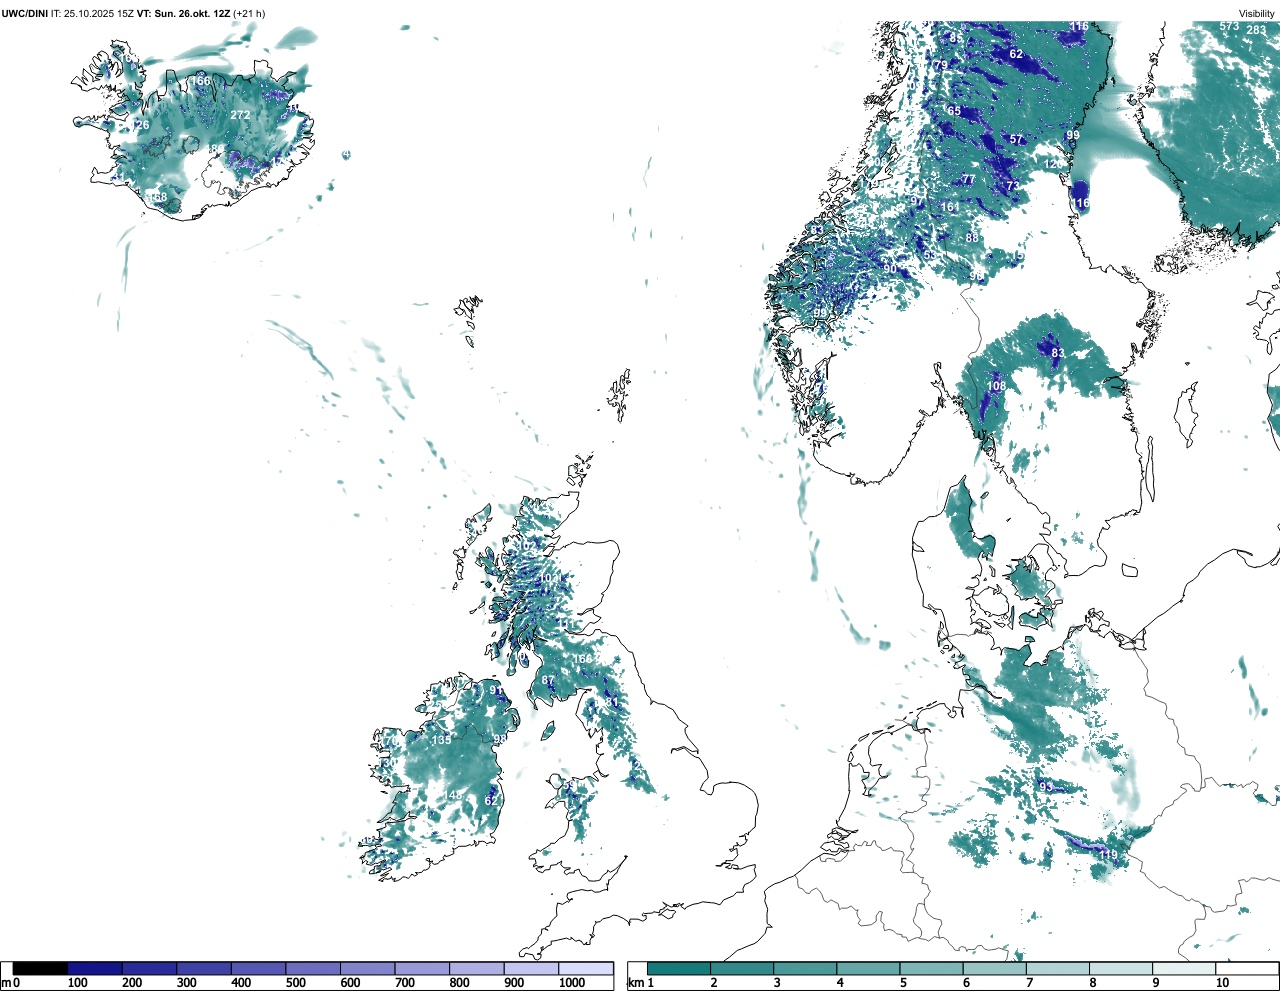
Task: Click the 900–1000 m pale legend swatch
Action: click(531, 968)
